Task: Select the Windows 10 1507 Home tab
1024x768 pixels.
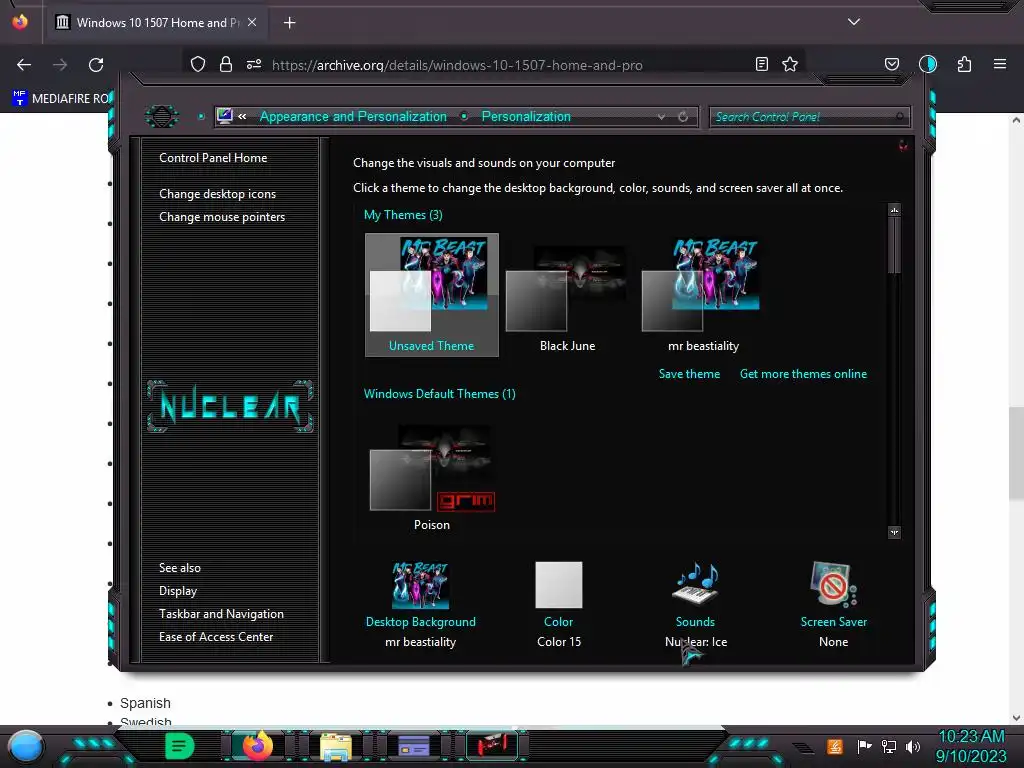Action: pos(157,22)
